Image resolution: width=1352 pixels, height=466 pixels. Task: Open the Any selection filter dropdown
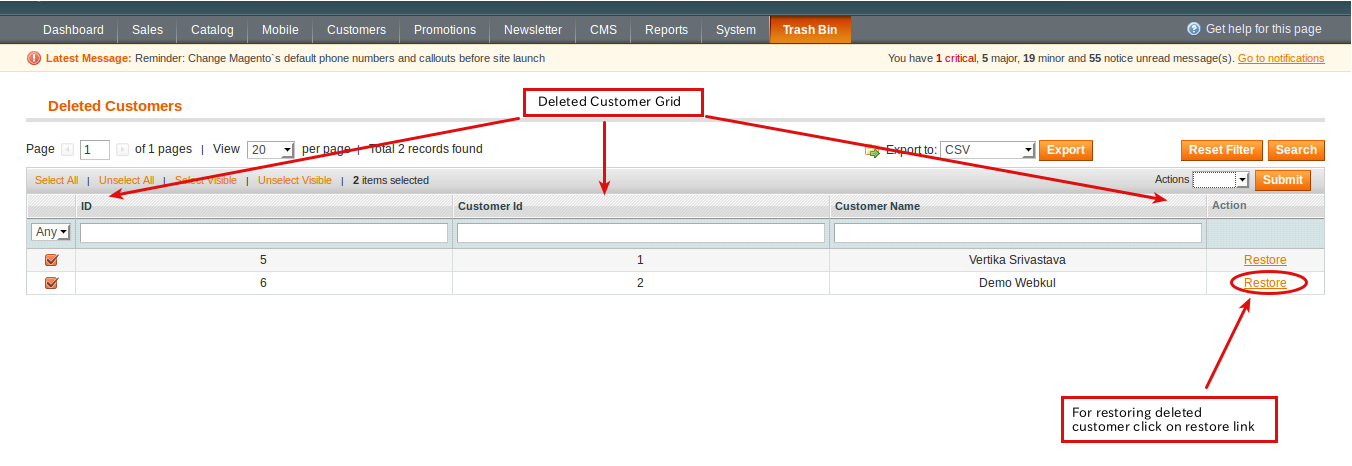click(x=51, y=232)
